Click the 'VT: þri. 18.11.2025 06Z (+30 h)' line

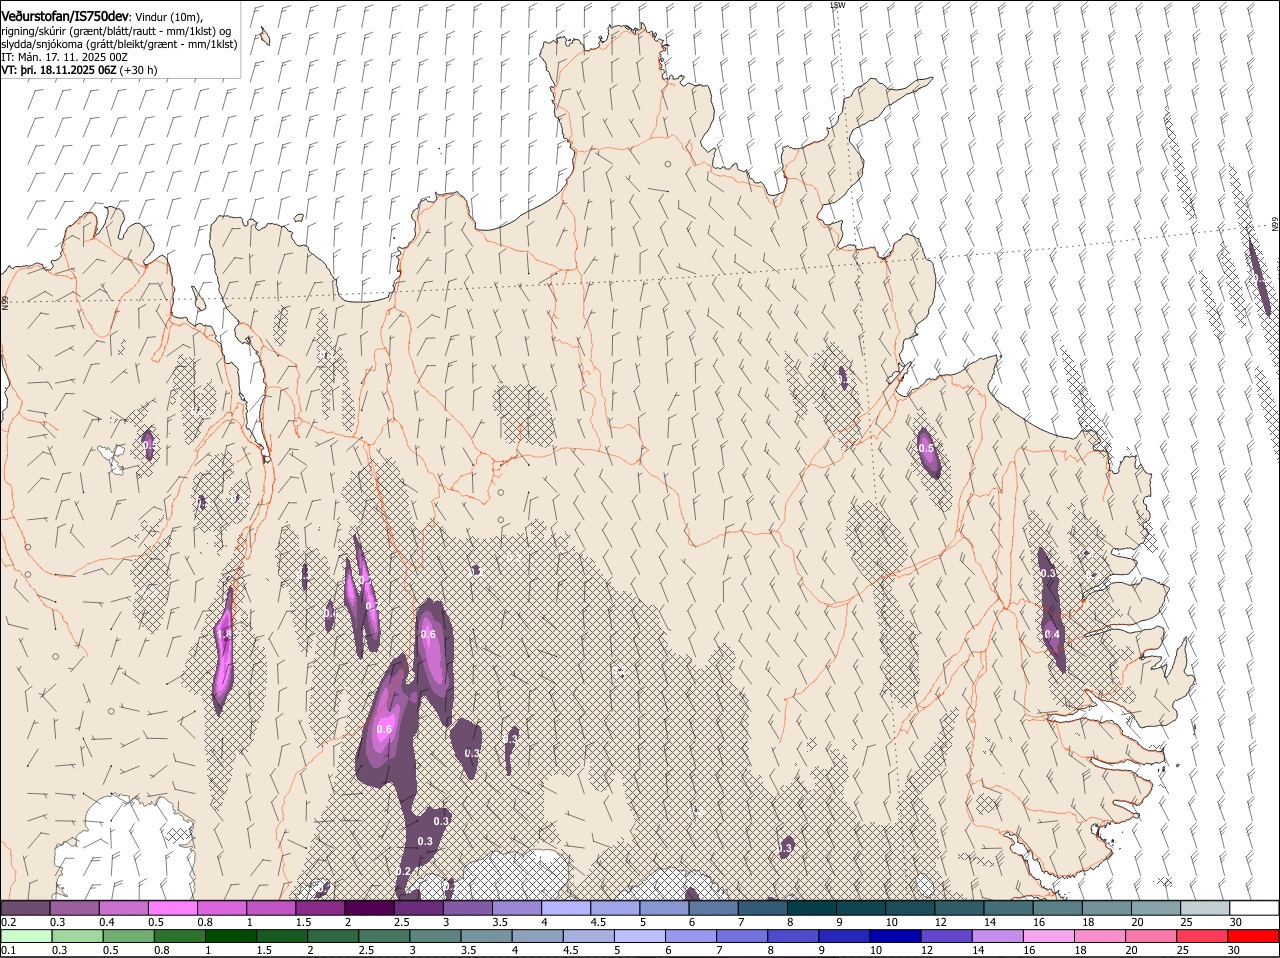click(79, 70)
